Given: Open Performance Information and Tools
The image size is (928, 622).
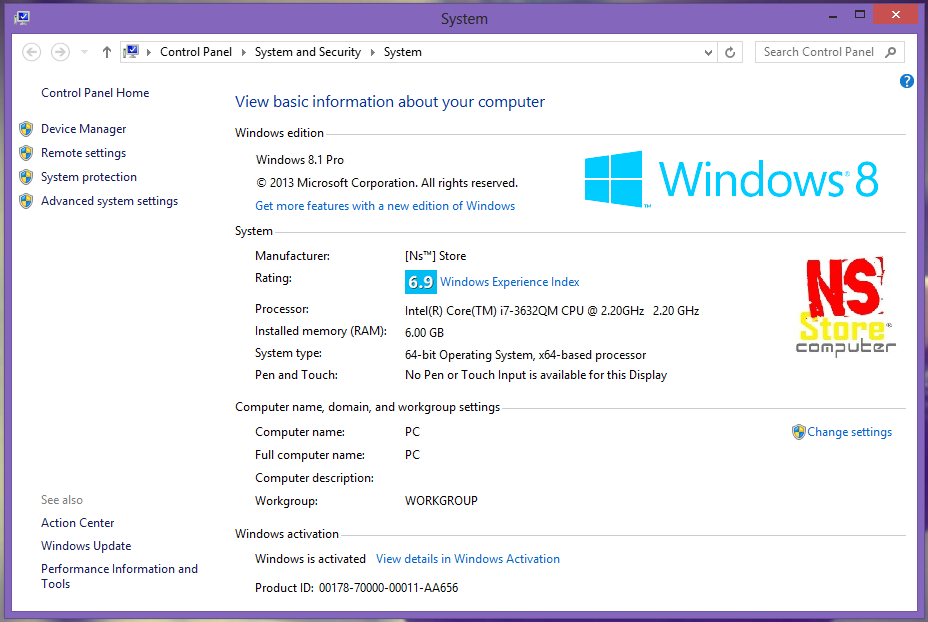Looking at the screenshot, I should click(120, 576).
